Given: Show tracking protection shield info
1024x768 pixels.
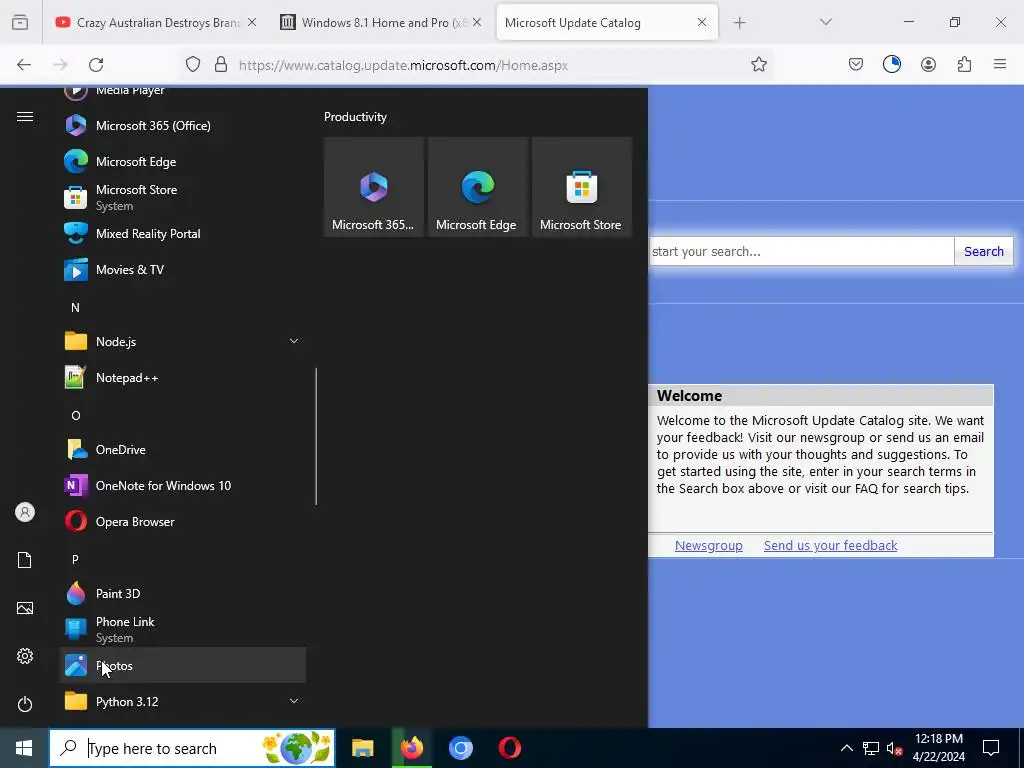Looking at the screenshot, I should 193,64.
